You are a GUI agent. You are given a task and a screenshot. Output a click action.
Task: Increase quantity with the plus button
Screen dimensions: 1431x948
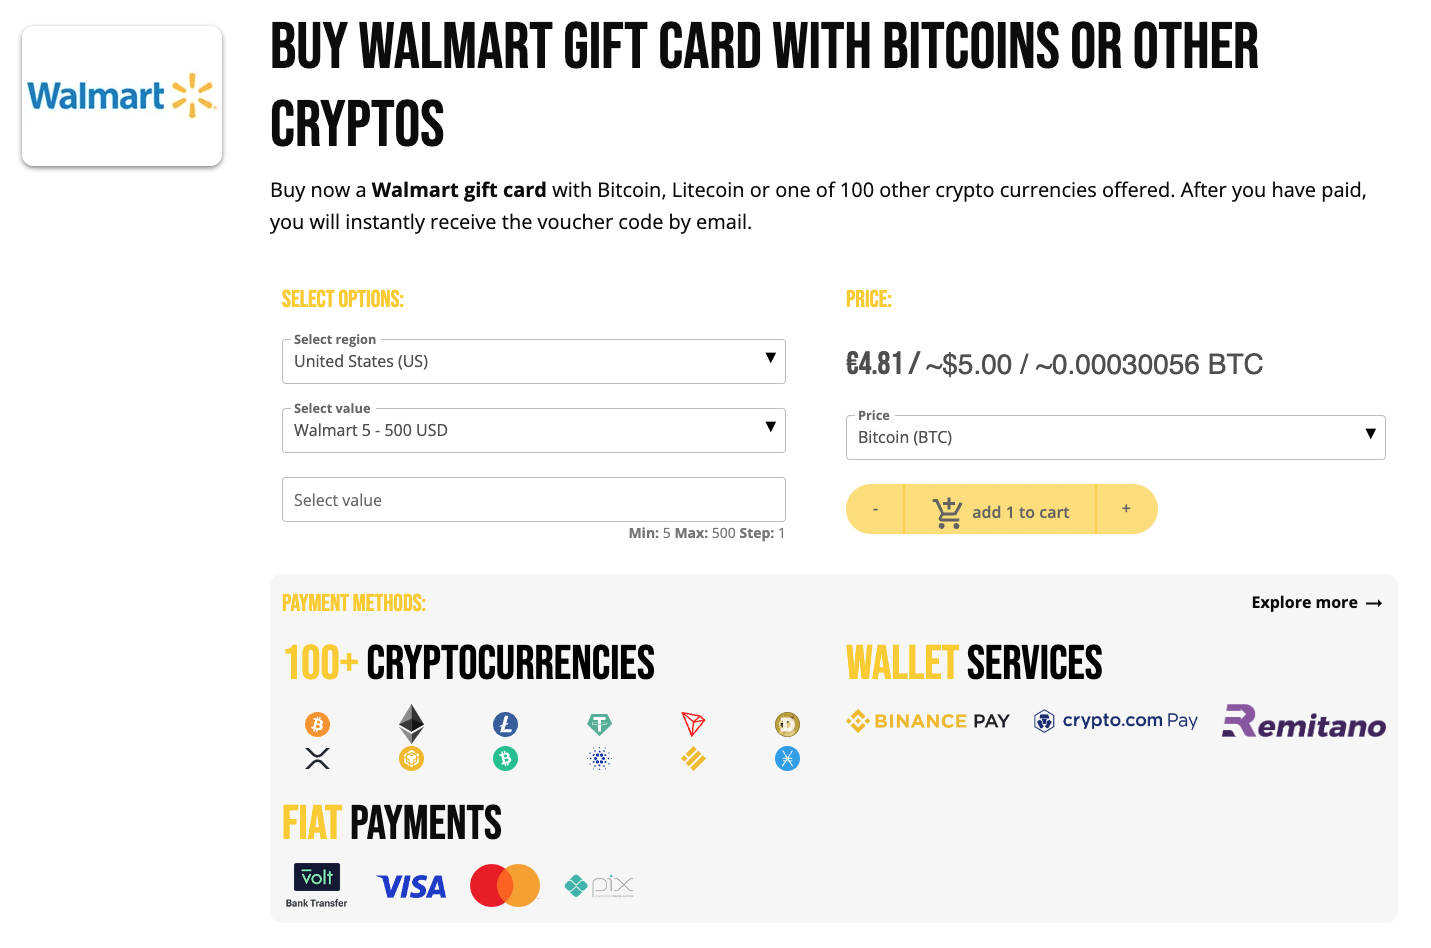click(x=1126, y=509)
